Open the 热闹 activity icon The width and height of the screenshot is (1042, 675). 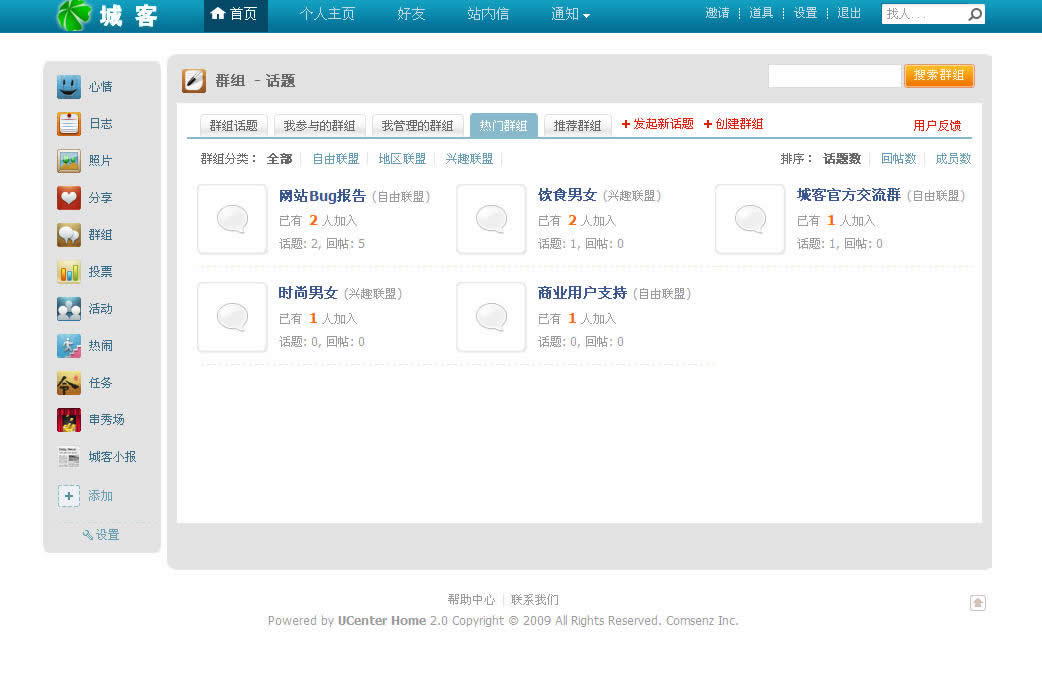[x=68, y=345]
